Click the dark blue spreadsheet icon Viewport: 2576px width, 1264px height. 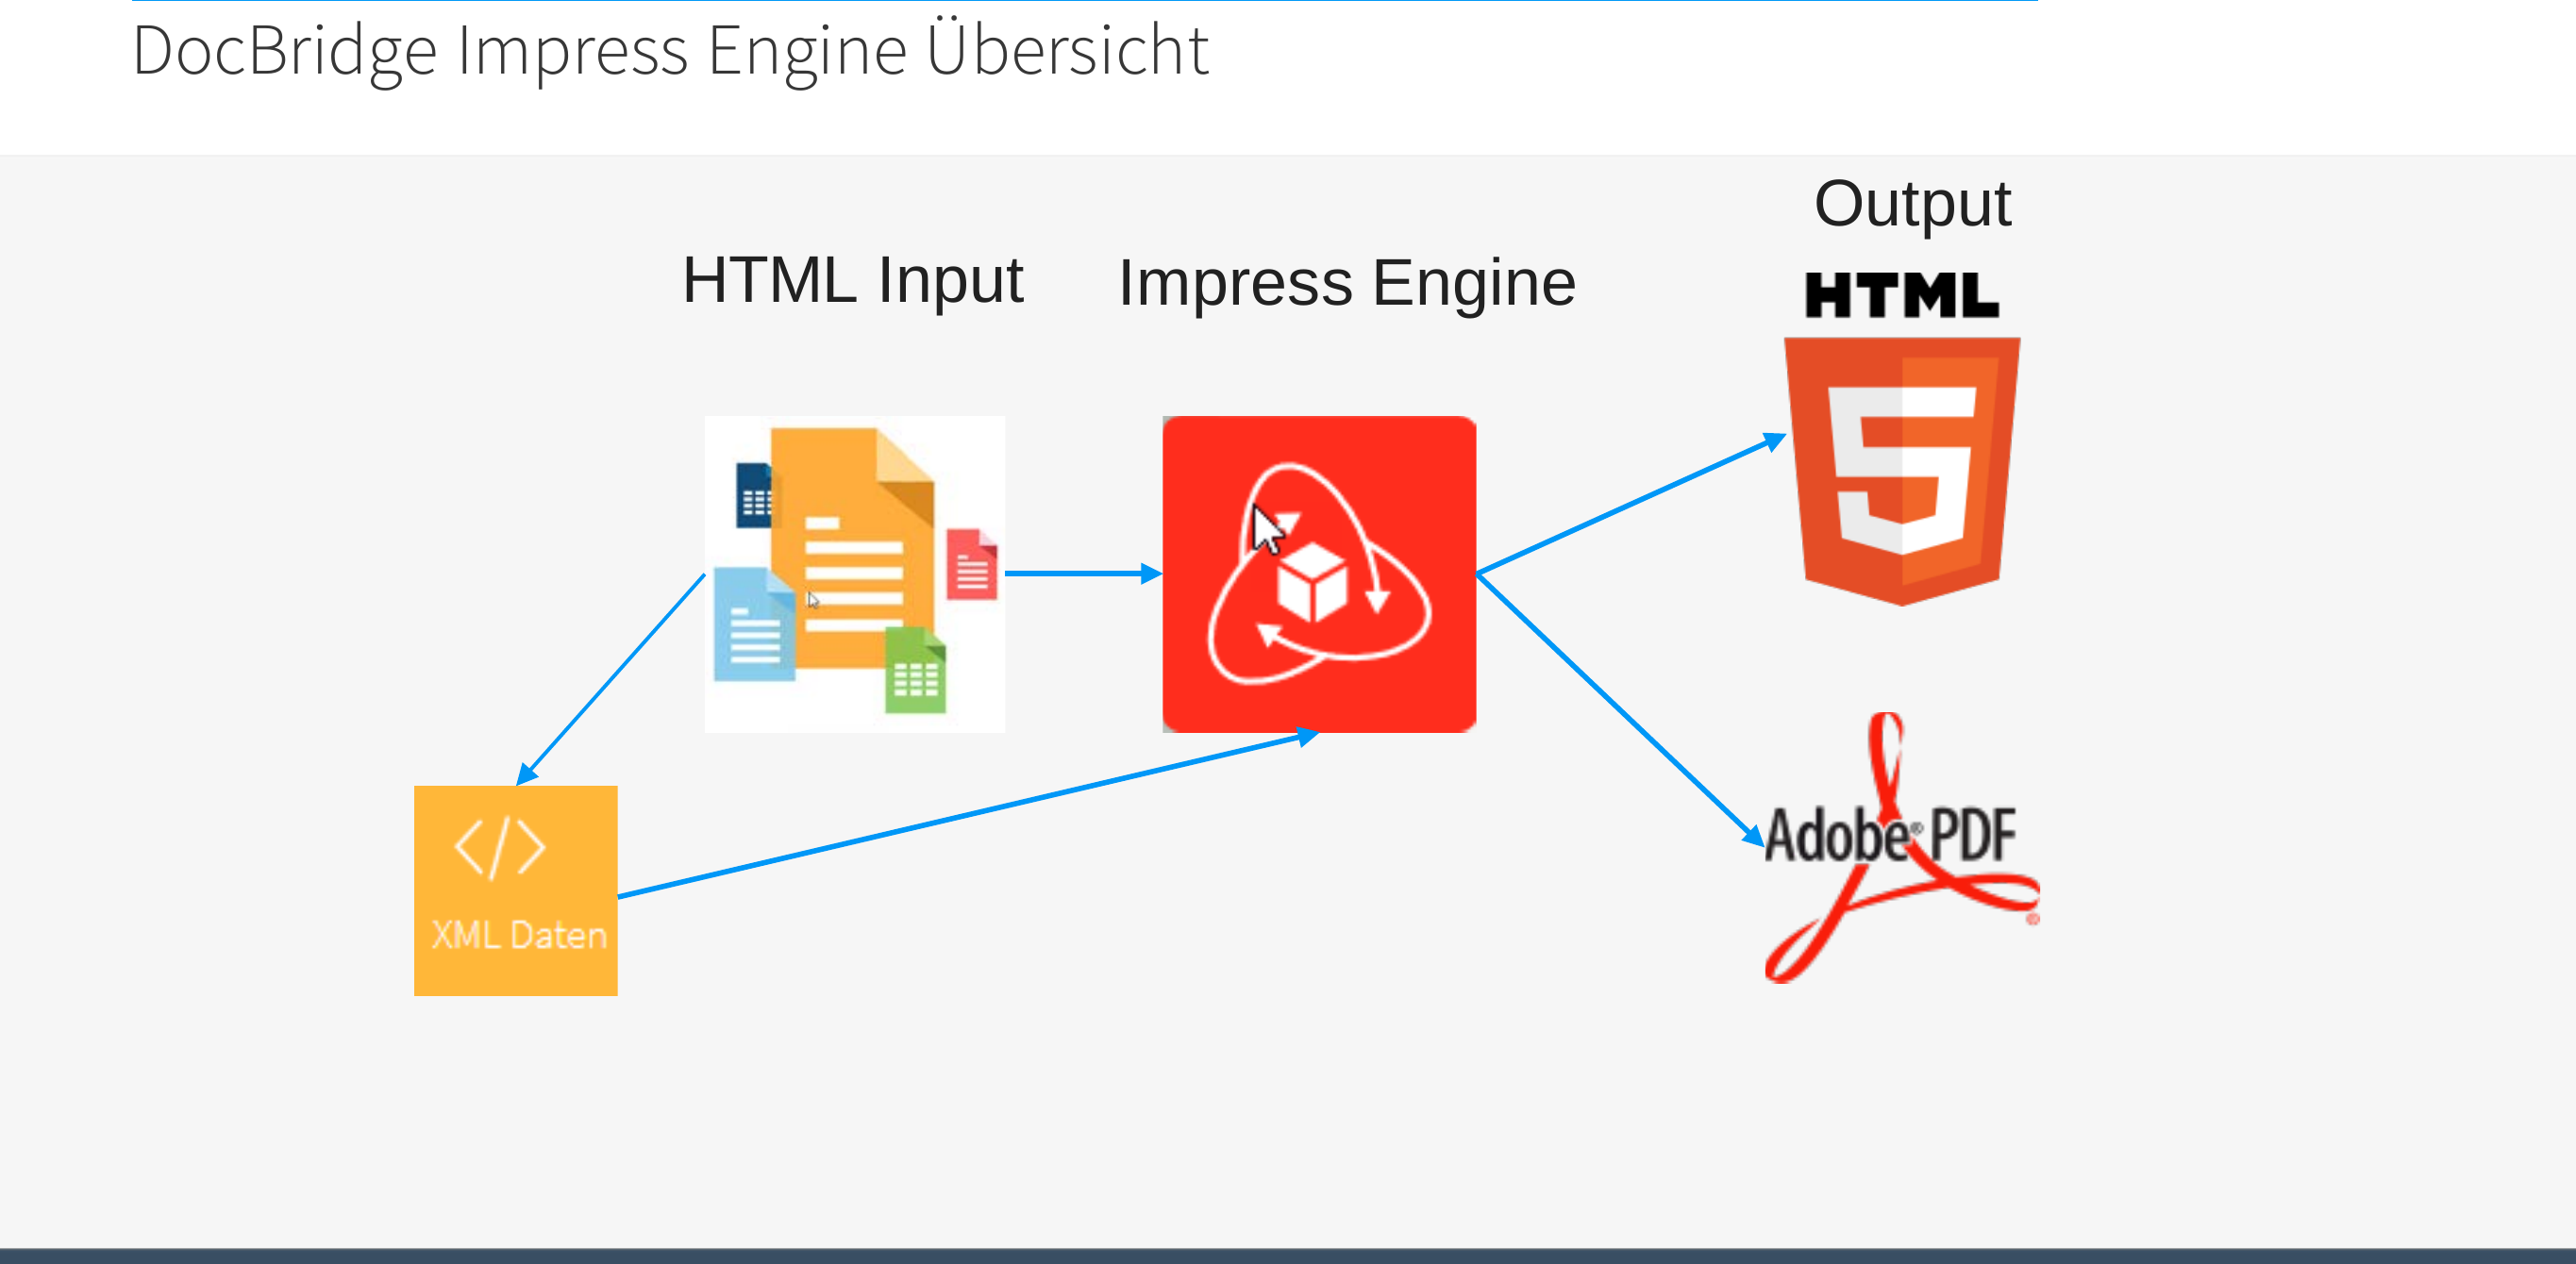pyautogui.click(x=755, y=494)
